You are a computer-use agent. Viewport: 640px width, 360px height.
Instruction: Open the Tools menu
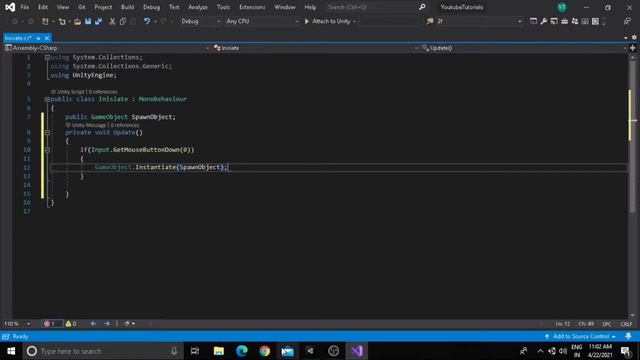pyautogui.click(x=223, y=7)
